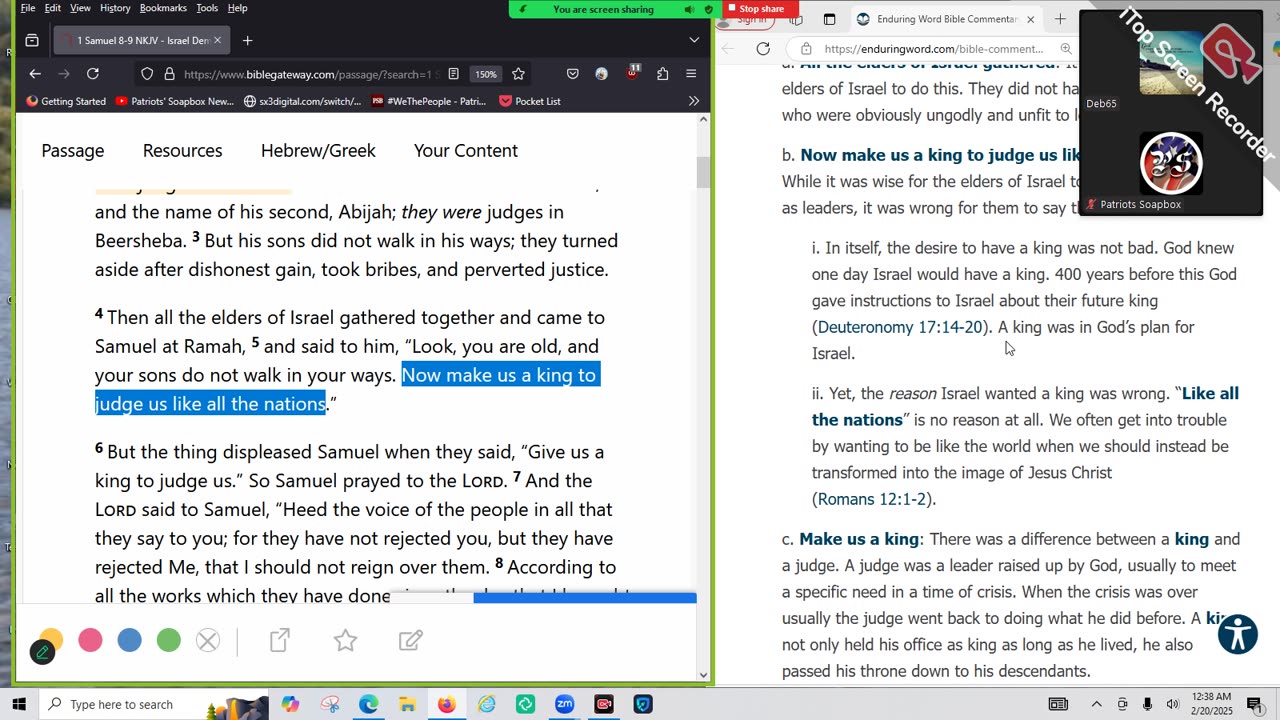Screen dimensions: 1280x720
Task: Click the Bible Gateway page vertical scrollbar thumb
Action: click(x=702, y=172)
